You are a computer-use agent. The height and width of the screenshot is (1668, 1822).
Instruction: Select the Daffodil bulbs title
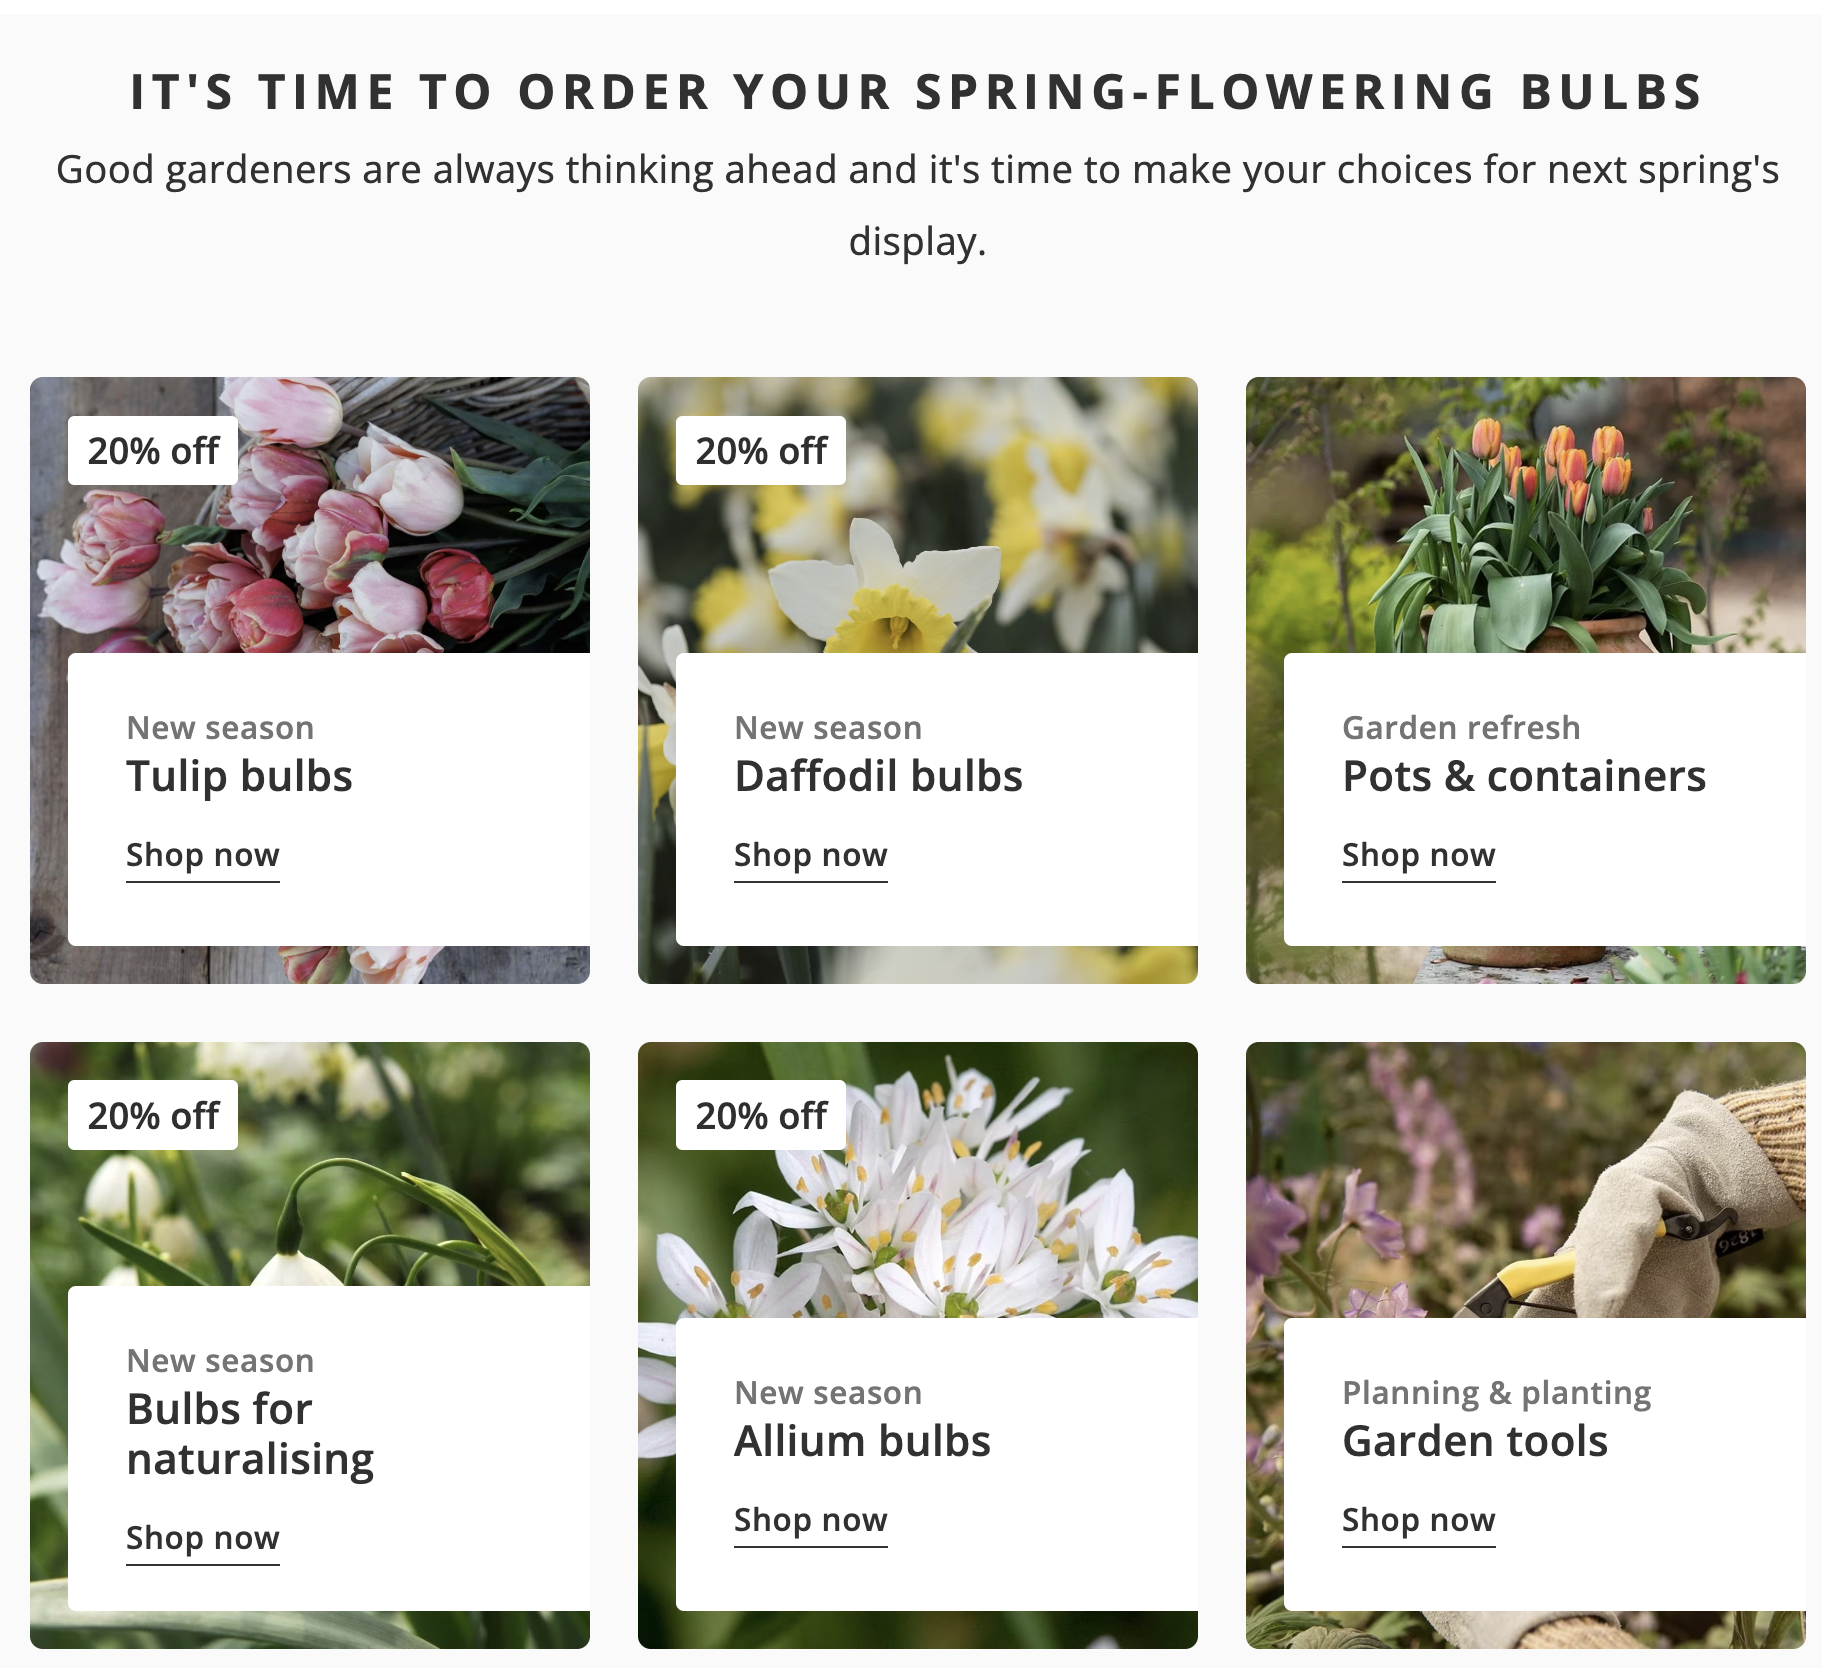click(x=878, y=777)
